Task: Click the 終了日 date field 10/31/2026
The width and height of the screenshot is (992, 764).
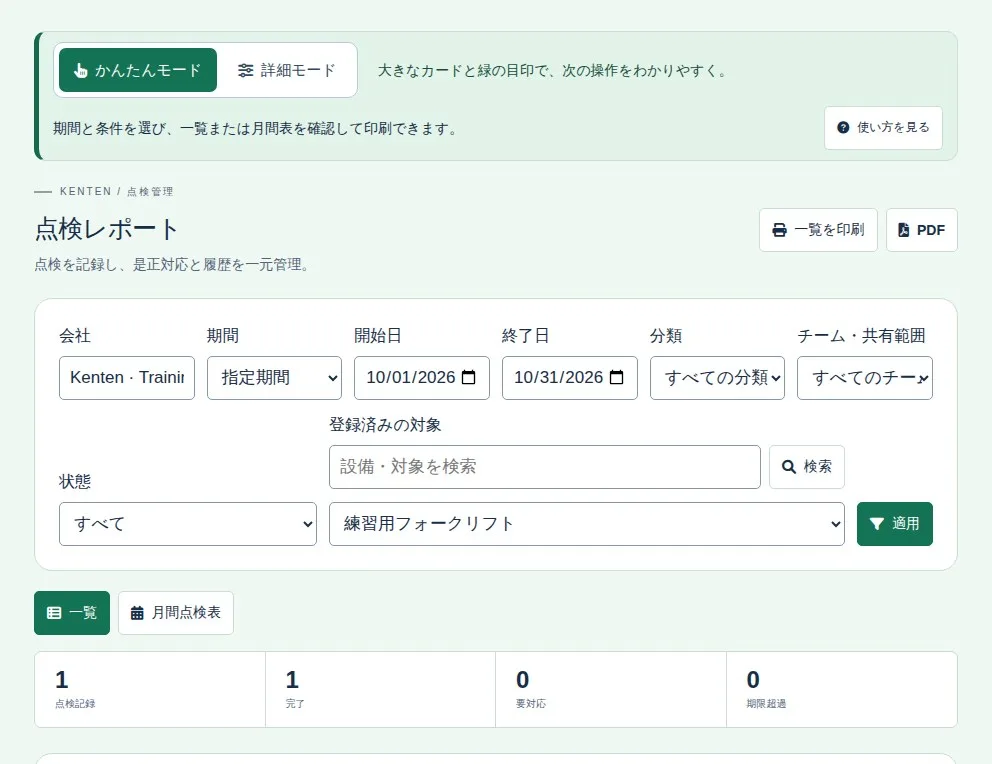Action: (x=570, y=378)
